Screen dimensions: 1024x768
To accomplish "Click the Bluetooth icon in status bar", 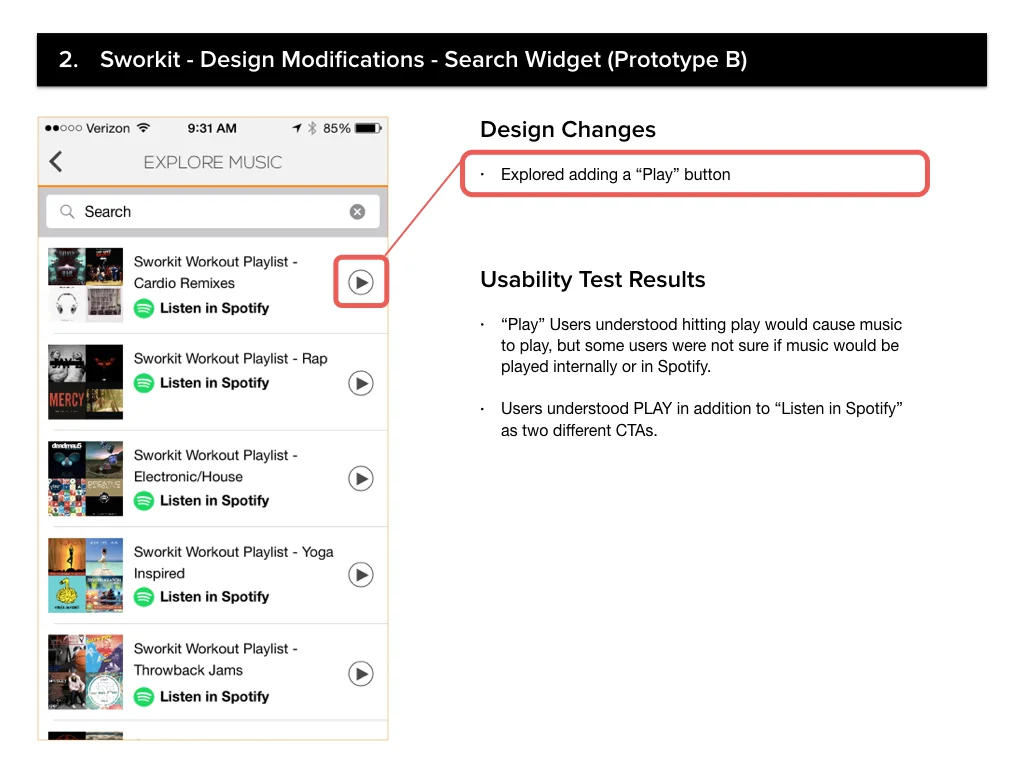I will point(312,128).
